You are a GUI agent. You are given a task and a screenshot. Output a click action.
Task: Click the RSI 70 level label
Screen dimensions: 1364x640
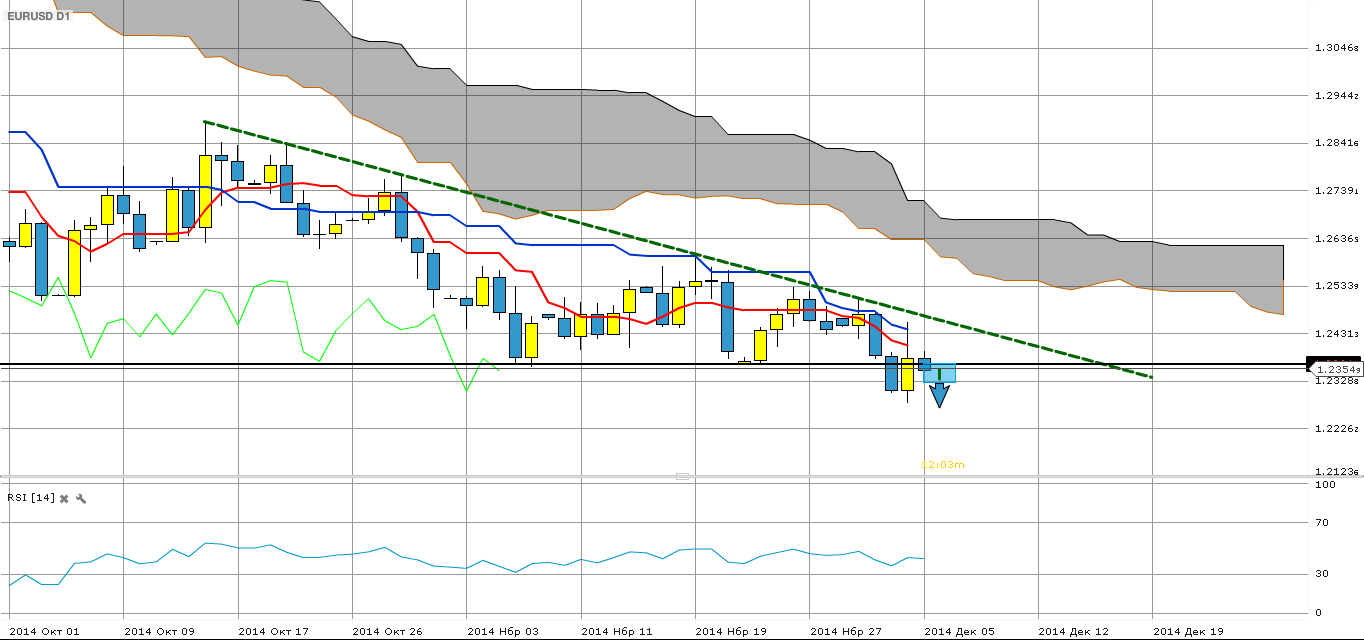(x=1322, y=523)
